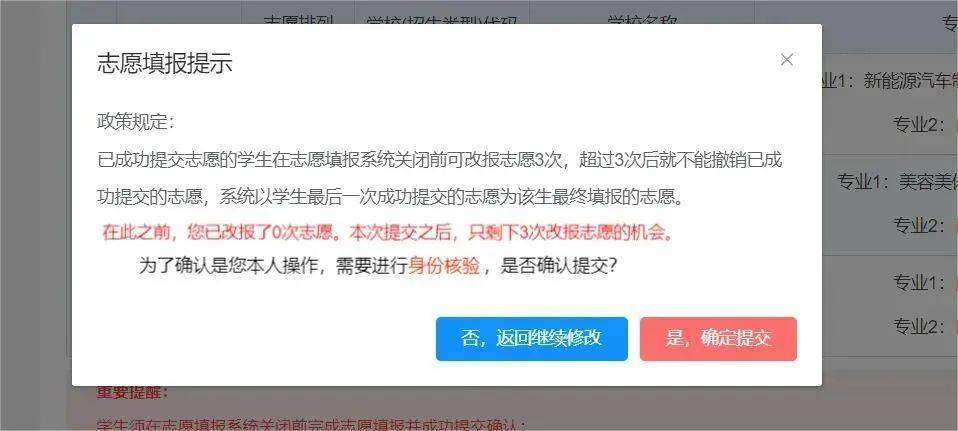The width and height of the screenshot is (958, 431).
Task: Click the 学校(招生类型)代码 column header
Action: click(442, 20)
